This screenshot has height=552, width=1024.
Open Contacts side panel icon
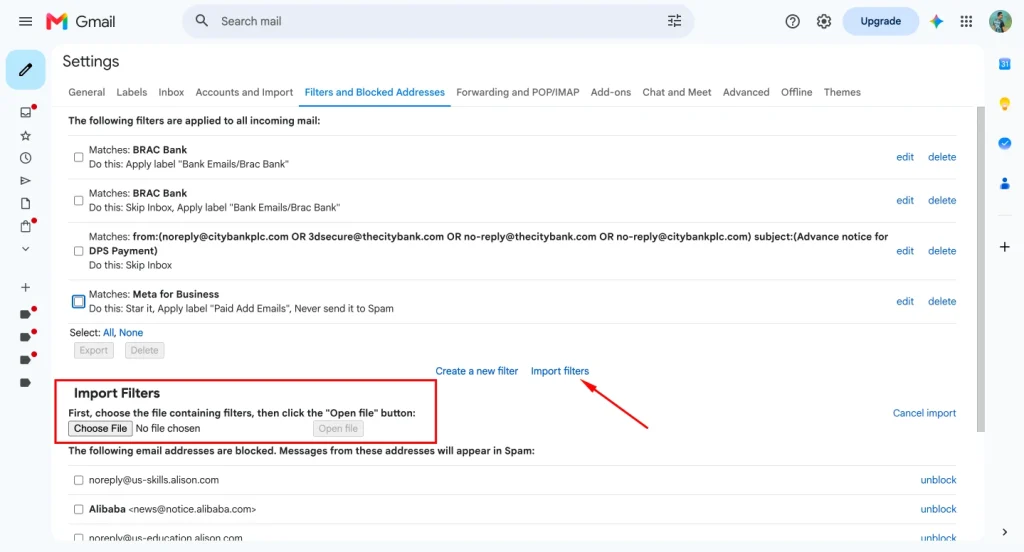(1004, 184)
